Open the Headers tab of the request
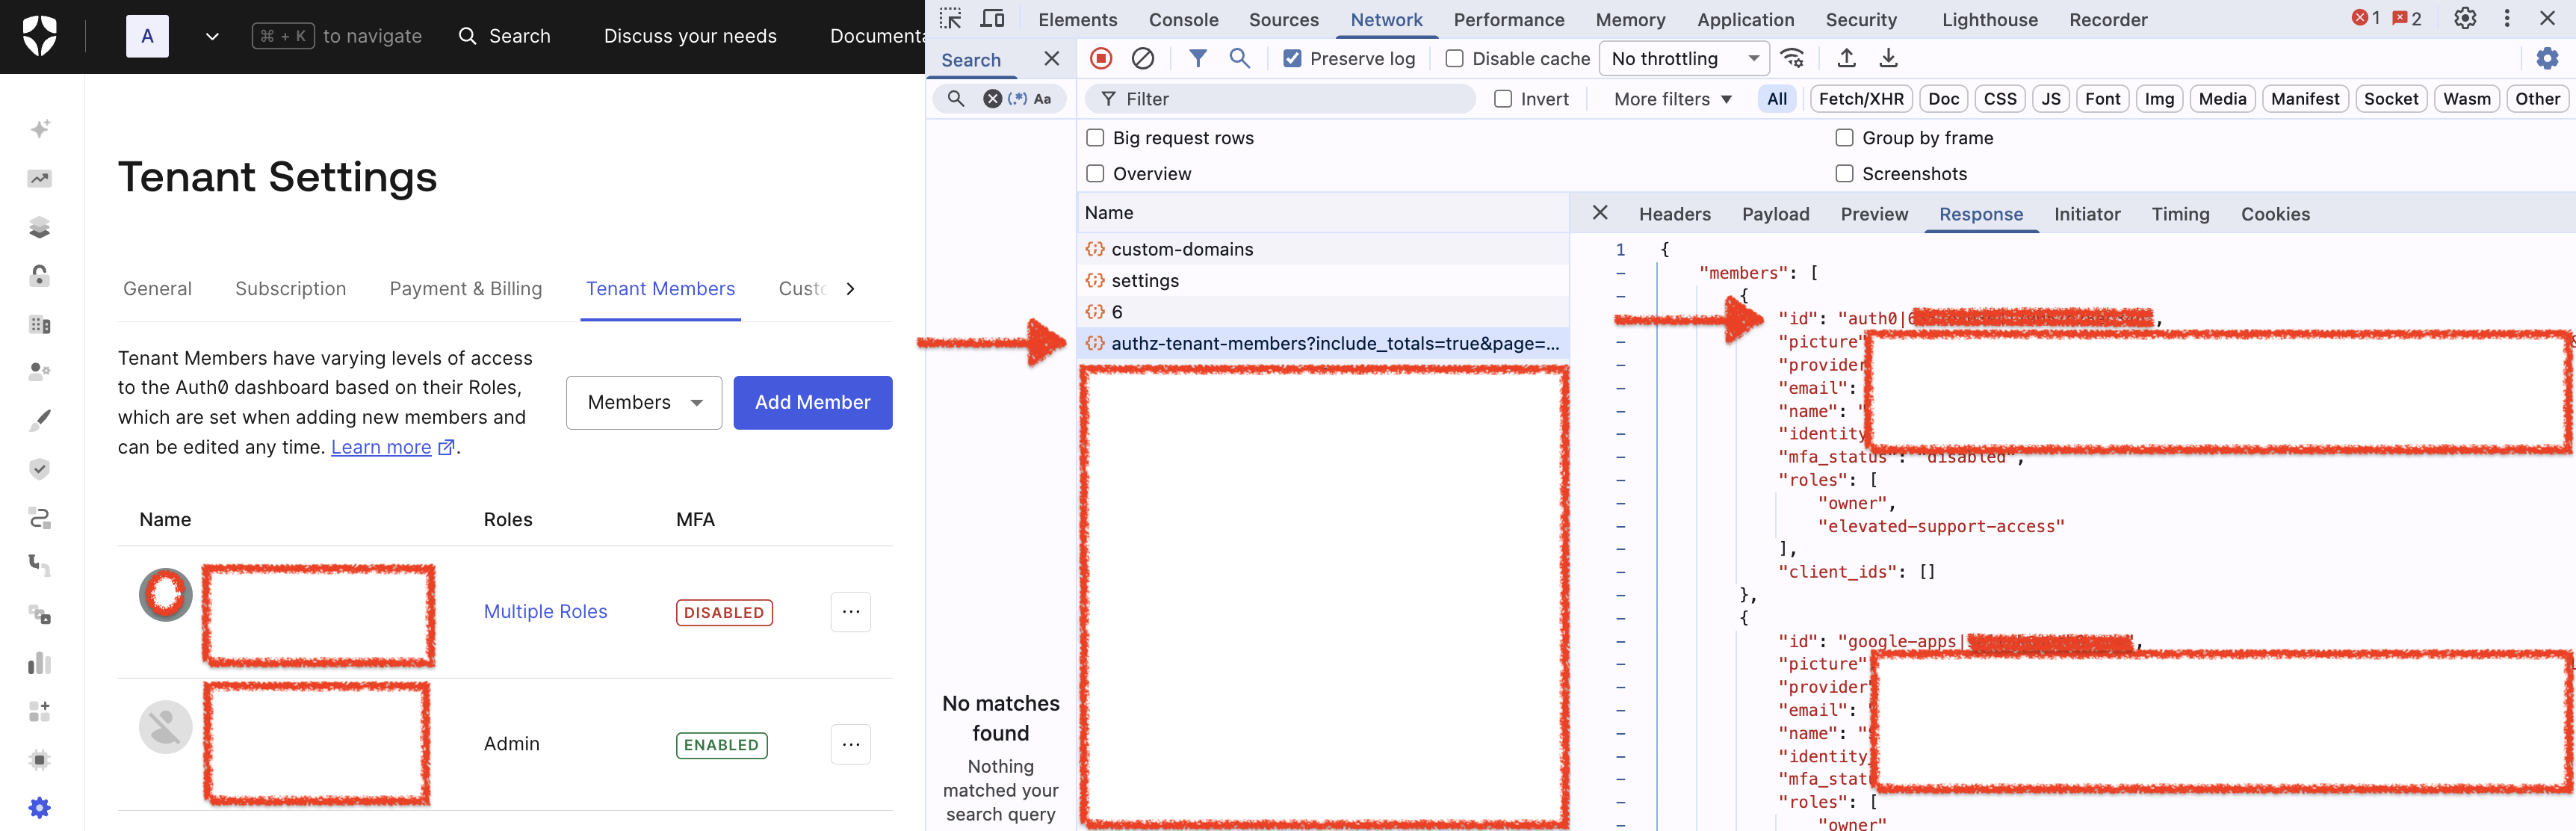2576x831 pixels. [x=1674, y=214]
